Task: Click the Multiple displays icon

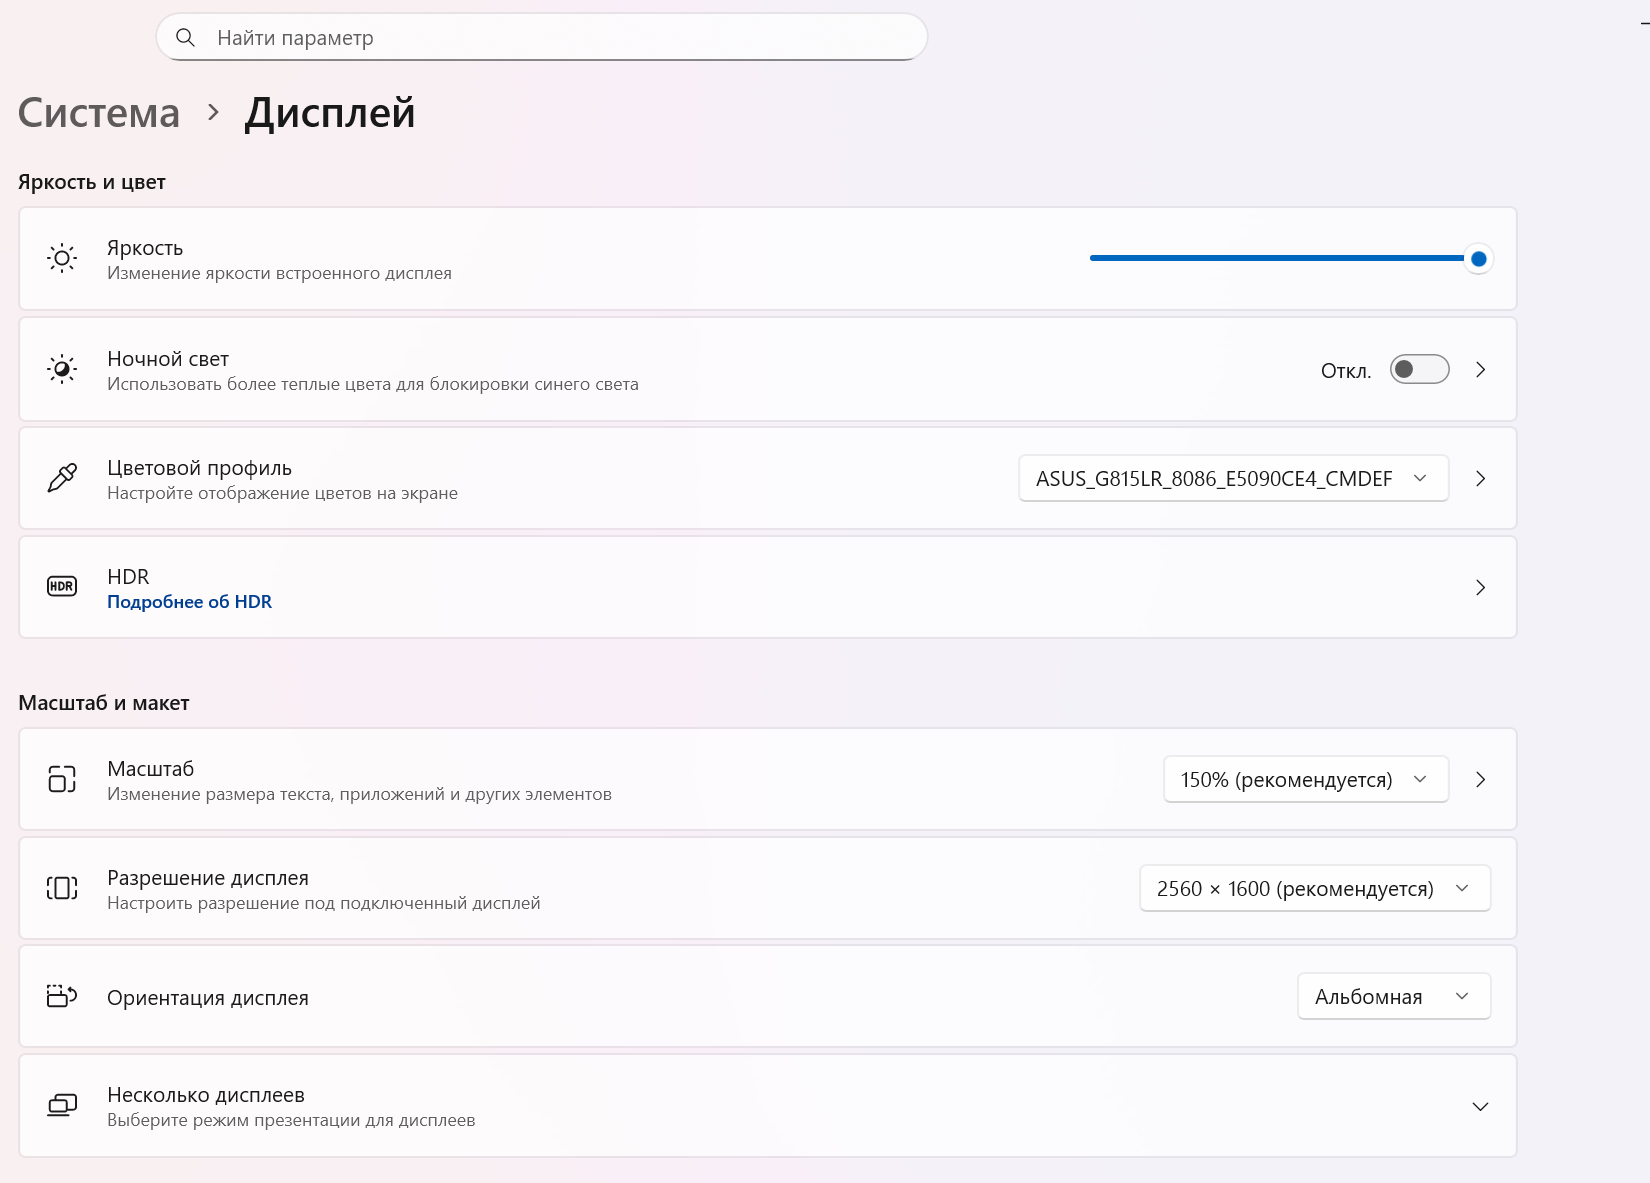Action: pos(62,1105)
